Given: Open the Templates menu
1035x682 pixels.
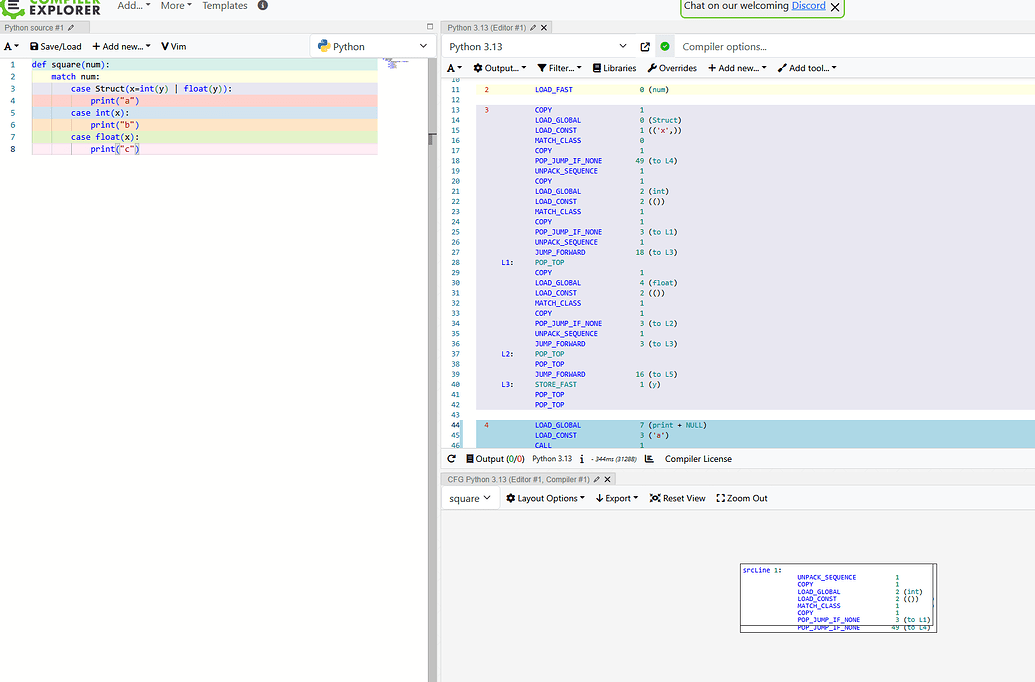Looking at the screenshot, I should (225, 6).
